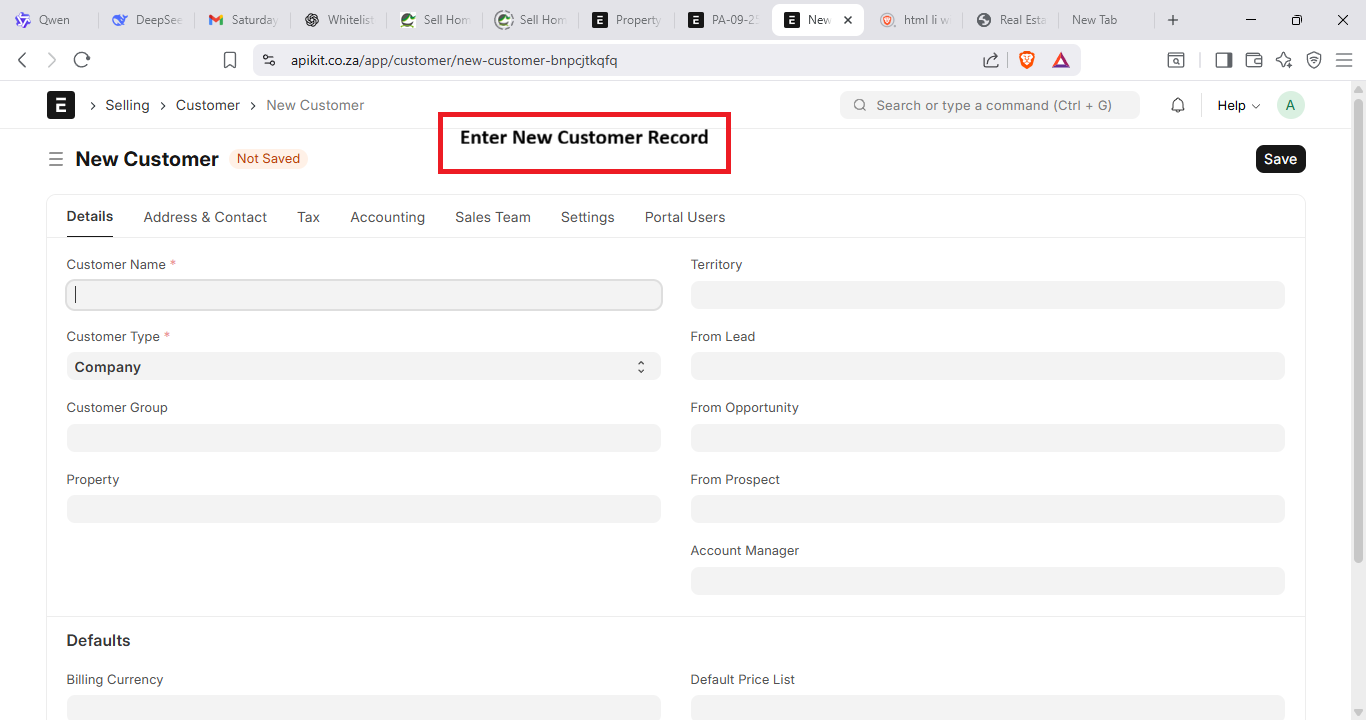Screen dimensions: 1366x720
Task: Bookmark this page with the bookmark icon
Action: pyautogui.click(x=230, y=60)
